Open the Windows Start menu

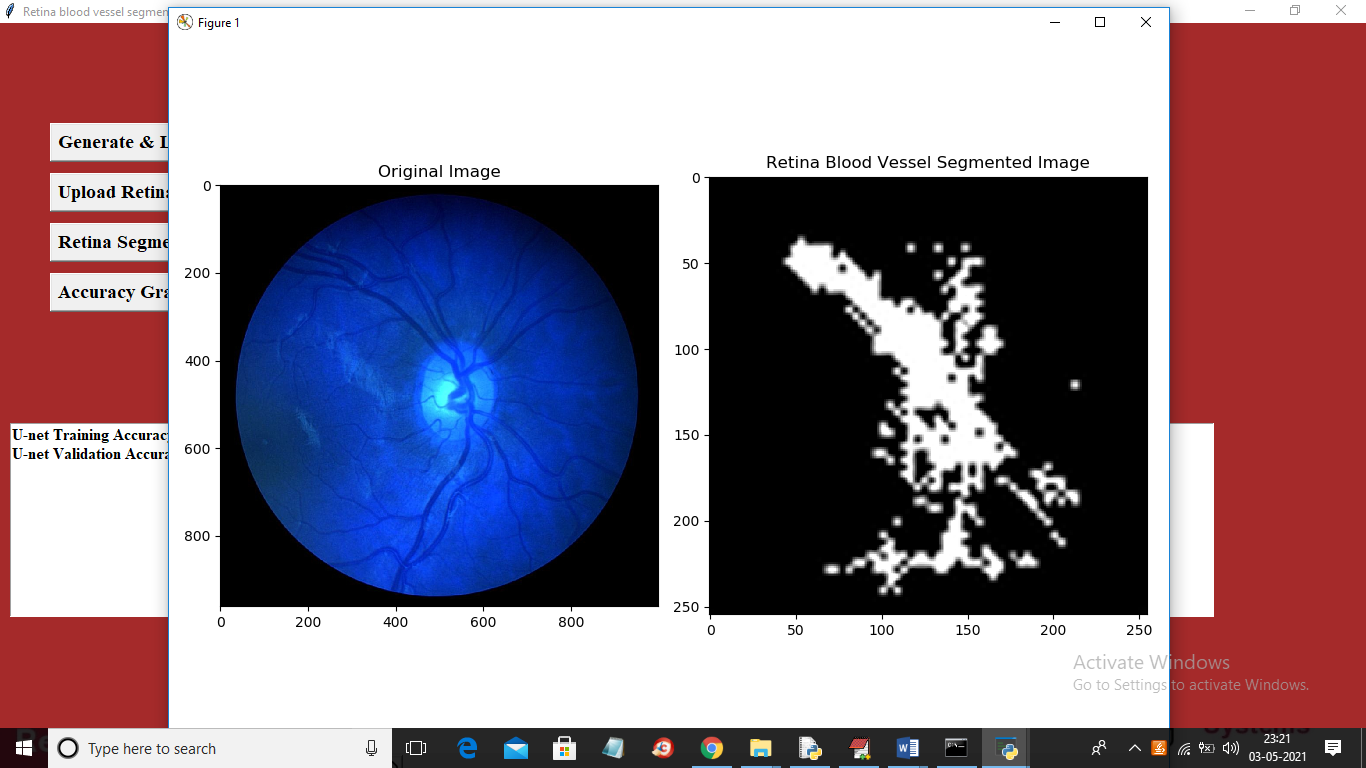click(23, 748)
